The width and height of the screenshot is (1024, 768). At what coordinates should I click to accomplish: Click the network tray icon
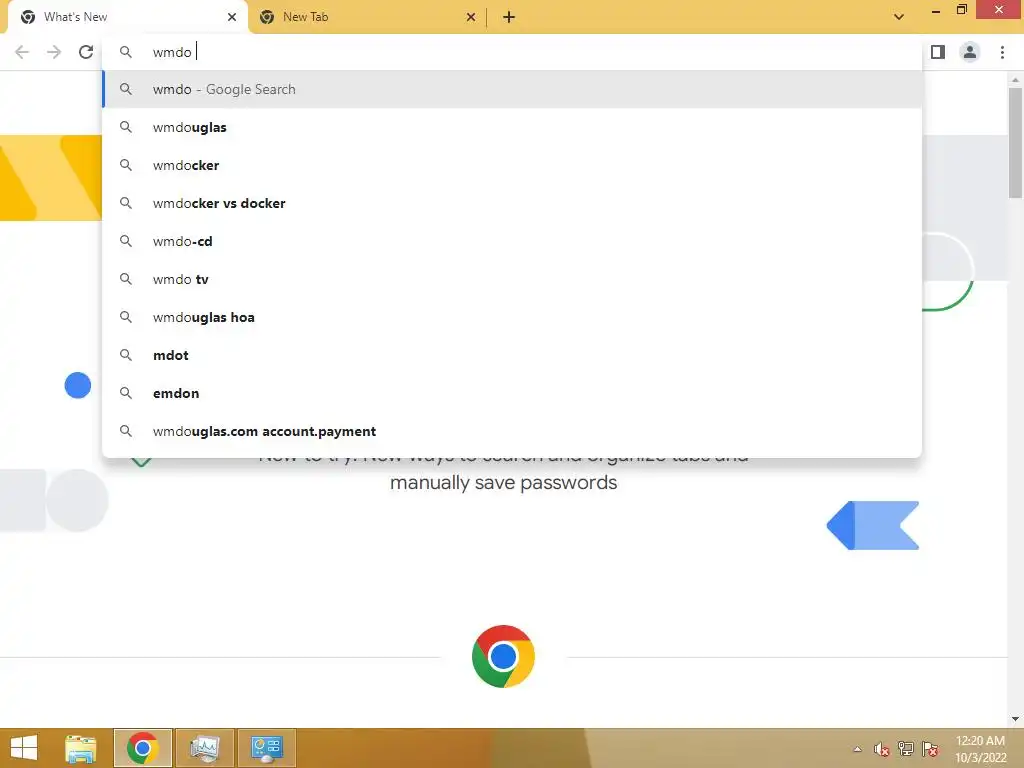tap(906, 749)
